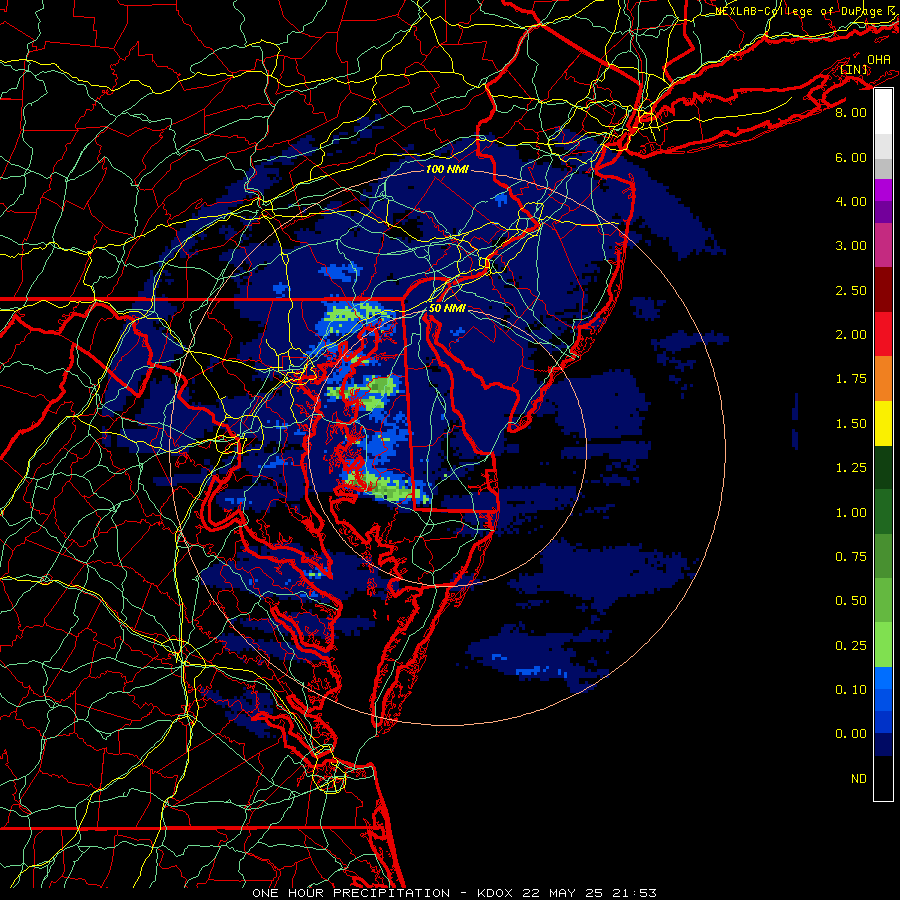
Task: Click the ONE HOUR PRECIPITATION title text
Action: (x=351, y=893)
